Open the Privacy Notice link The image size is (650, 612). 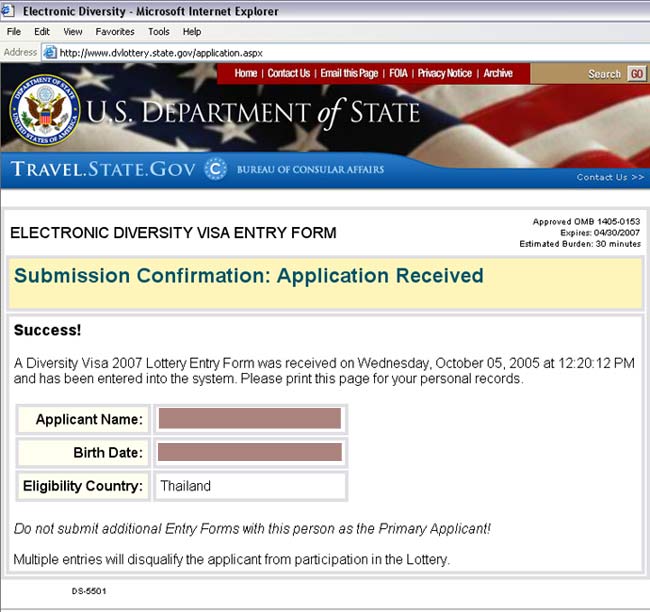445,73
